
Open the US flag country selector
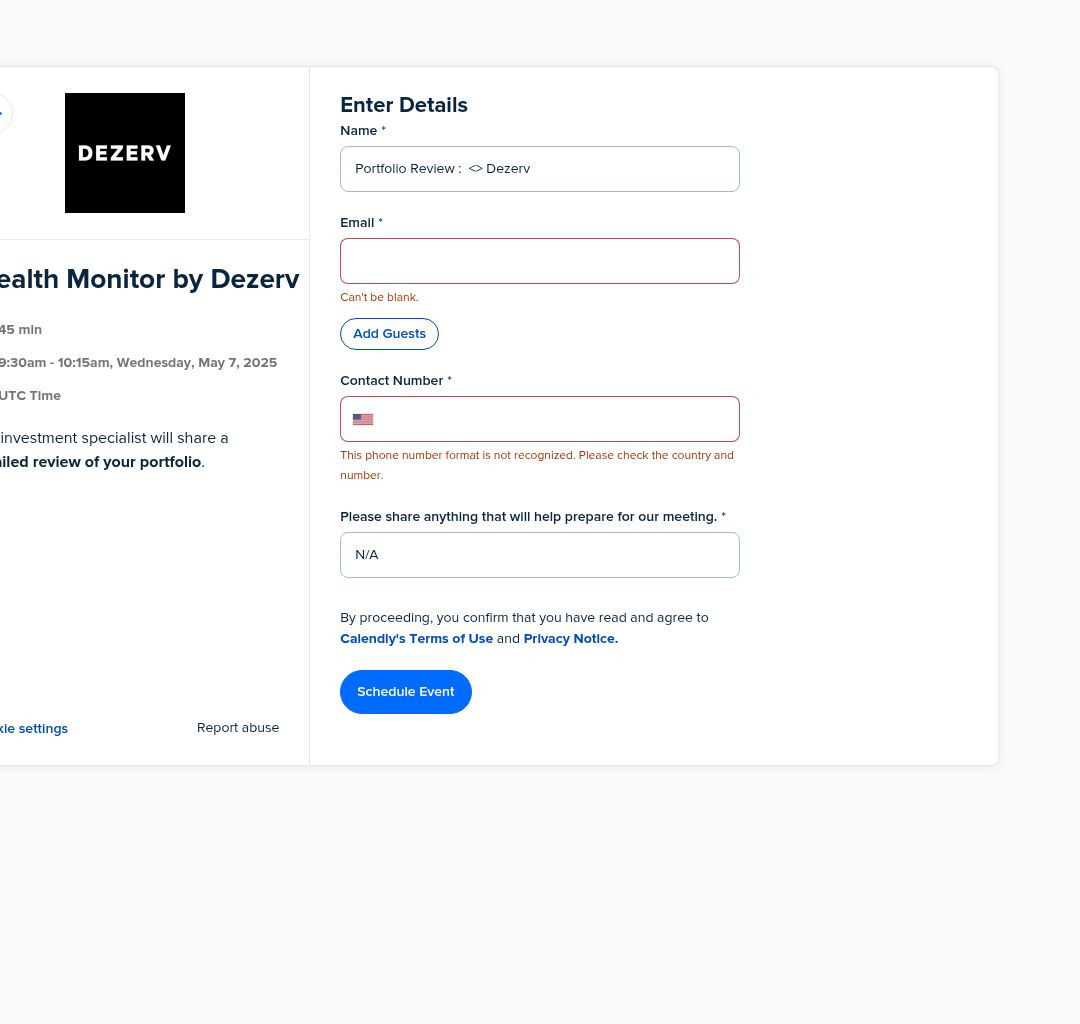(363, 419)
